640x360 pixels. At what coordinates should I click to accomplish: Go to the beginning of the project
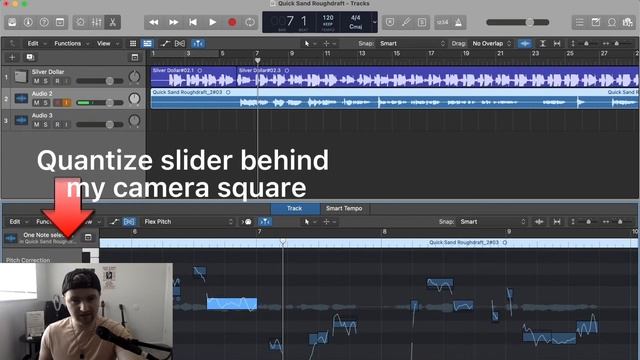pyautogui.click(x=193, y=22)
